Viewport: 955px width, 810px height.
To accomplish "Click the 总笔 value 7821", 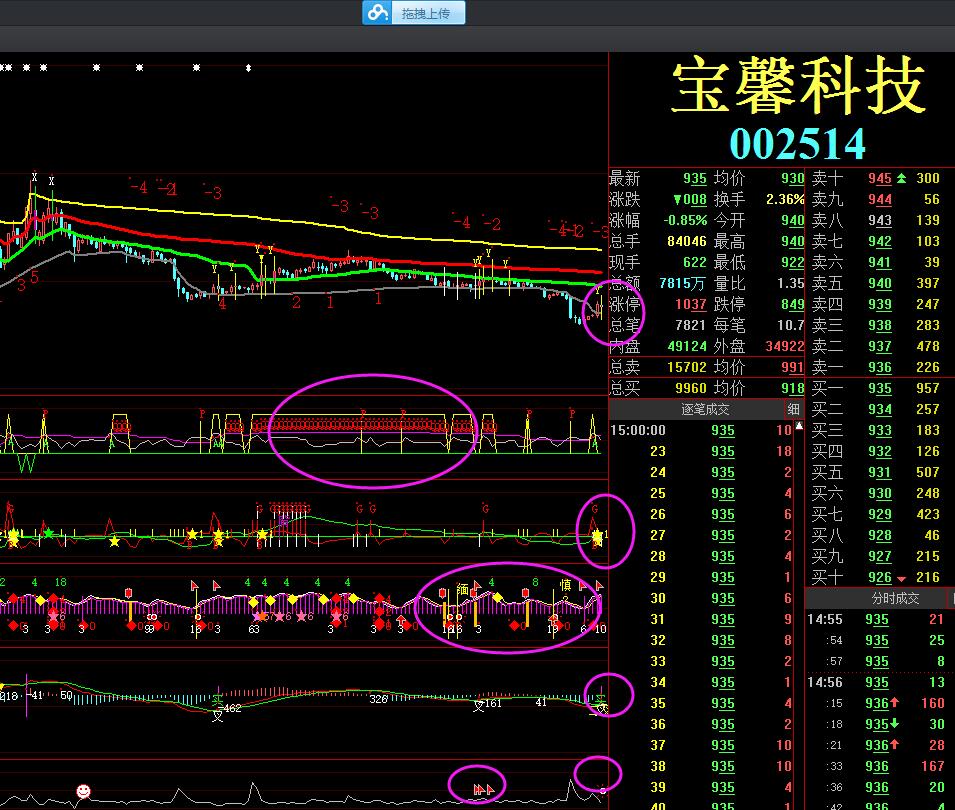I will [x=691, y=325].
